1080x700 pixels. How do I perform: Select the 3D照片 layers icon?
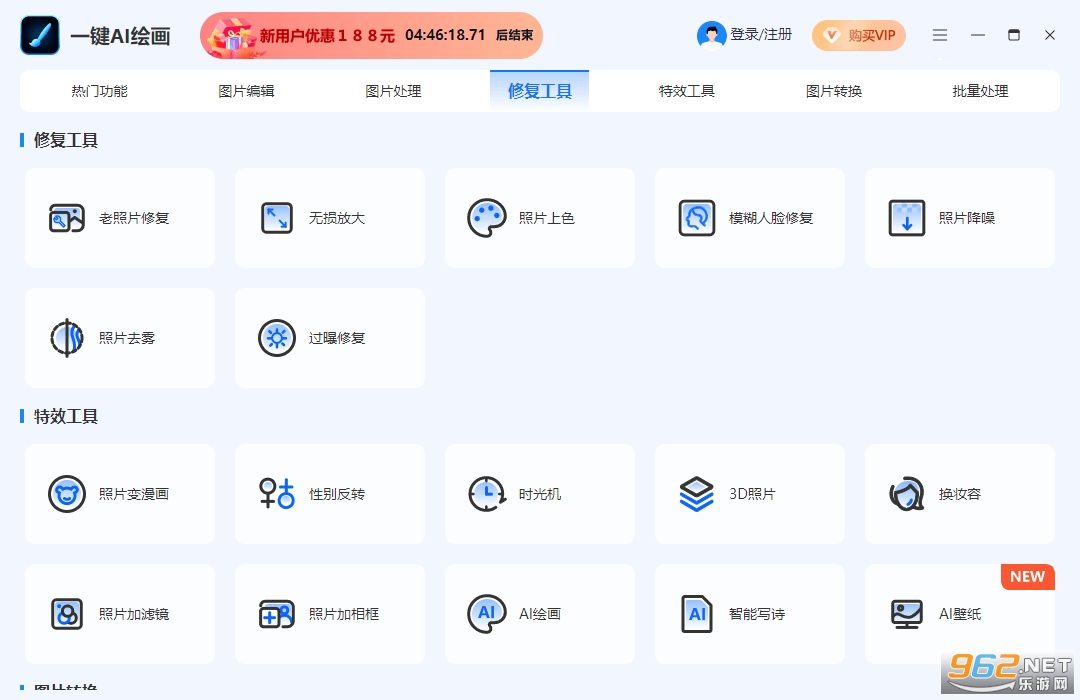697,494
